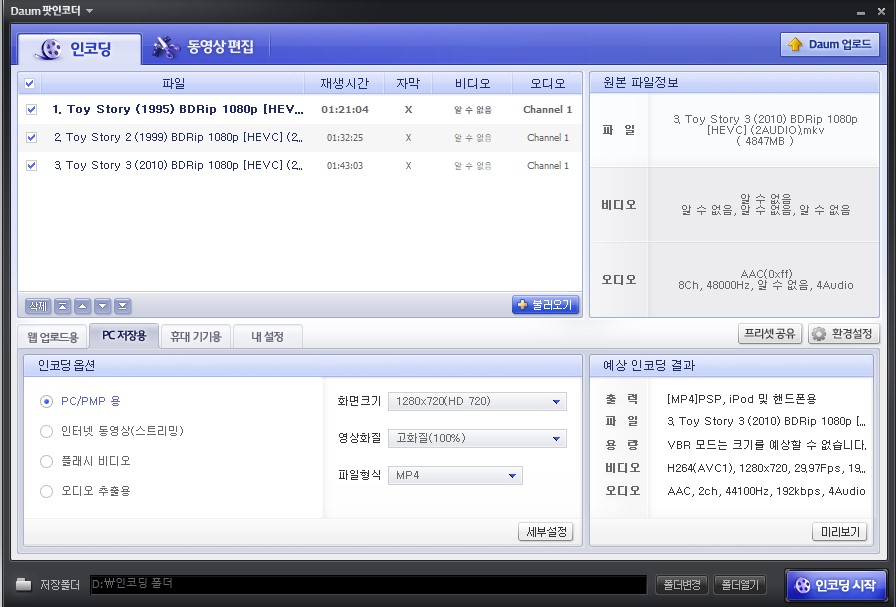
Task: Move selected file to bottom of list
Action: 122,306
